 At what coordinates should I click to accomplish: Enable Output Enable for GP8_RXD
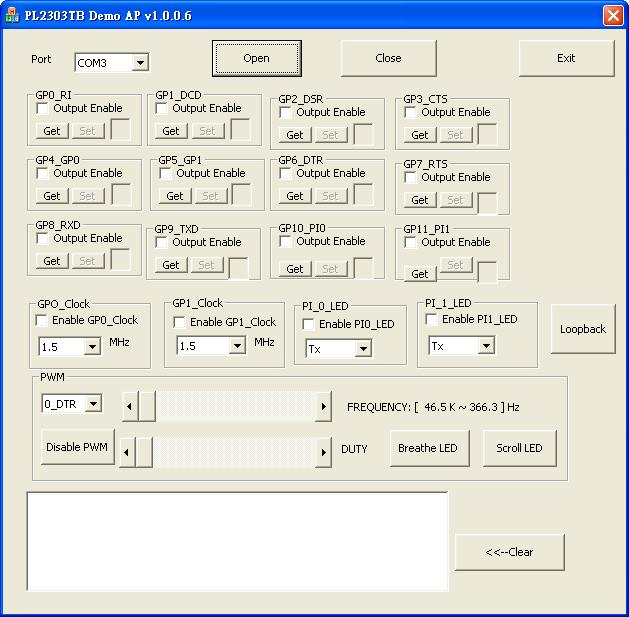click(x=42, y=238)
